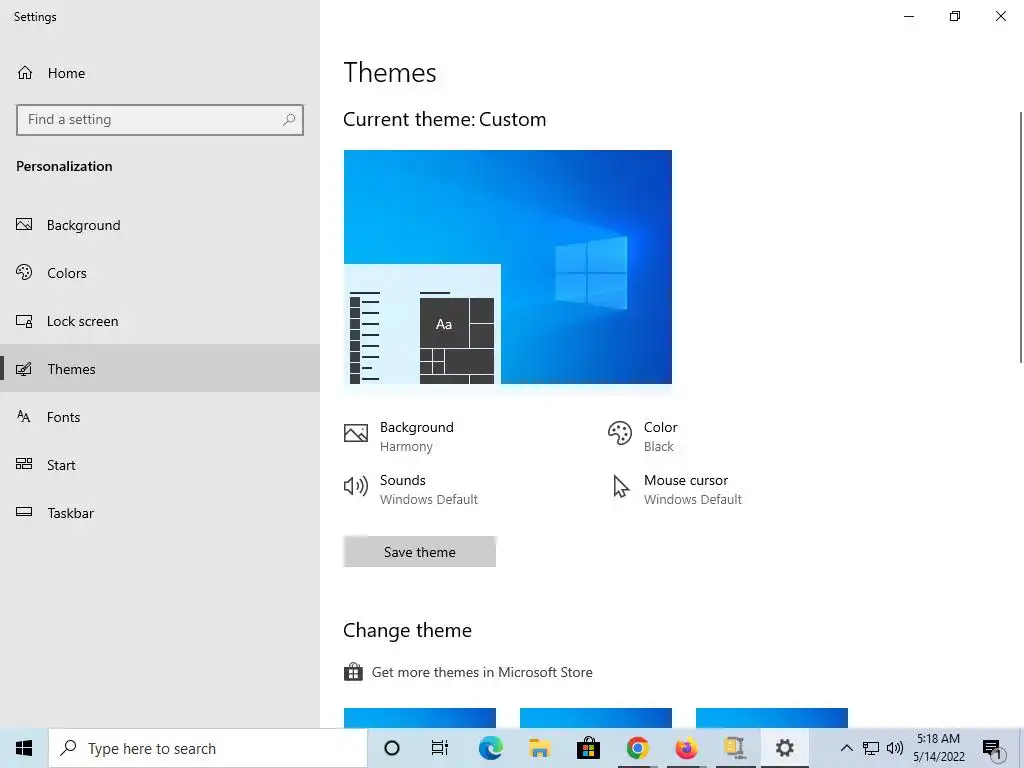Click the Microsoft Store bag icon link

click(x=353, y=671)
